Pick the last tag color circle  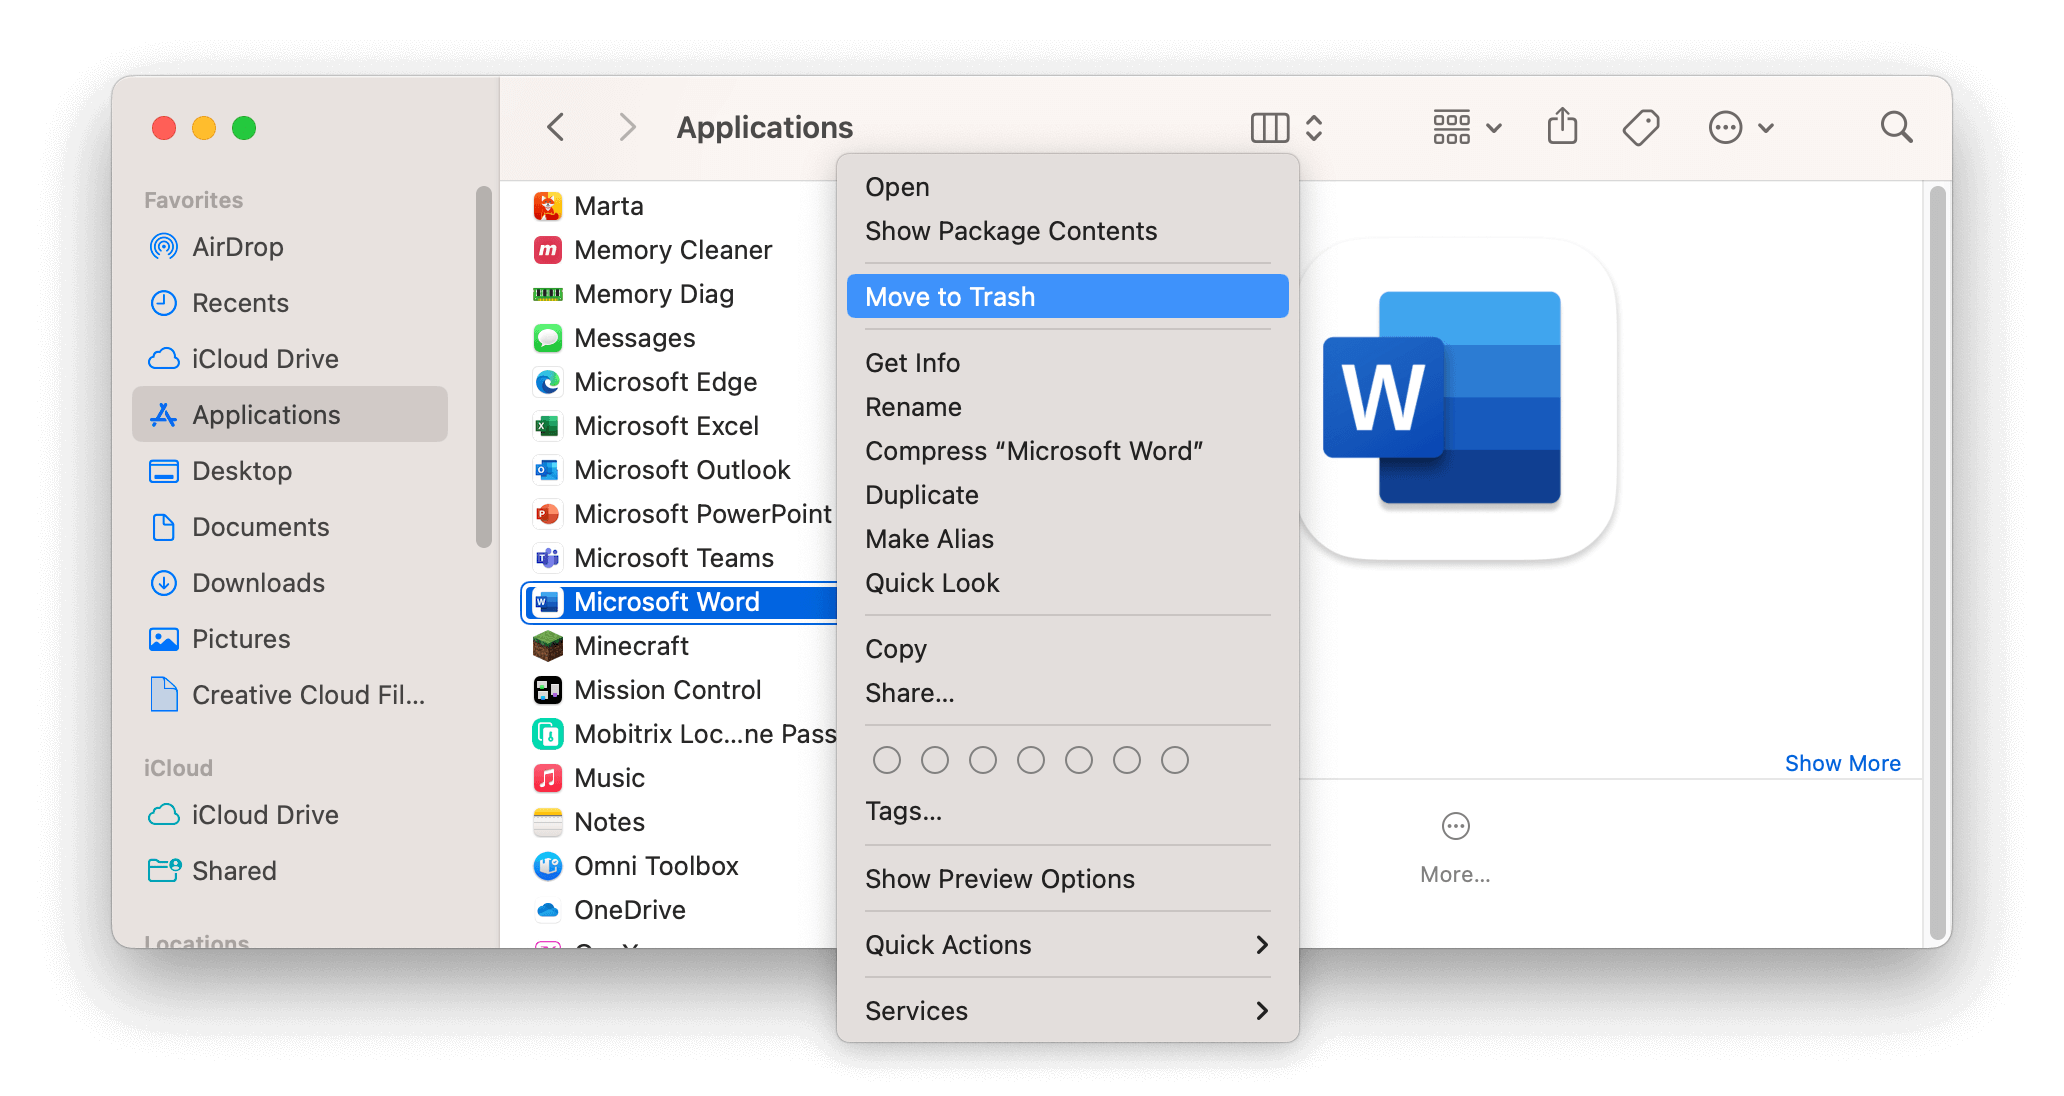(1174, 760)
